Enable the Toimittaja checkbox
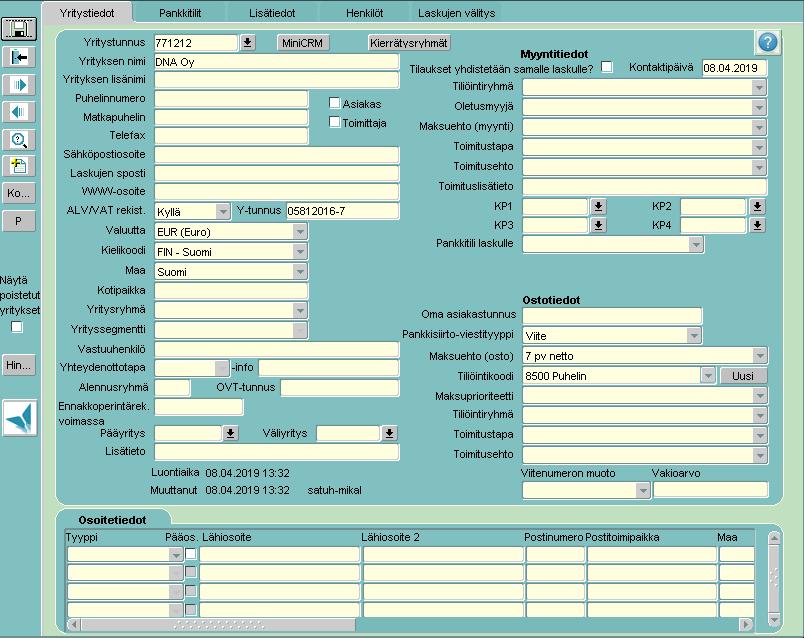 (x=334, y=122)
